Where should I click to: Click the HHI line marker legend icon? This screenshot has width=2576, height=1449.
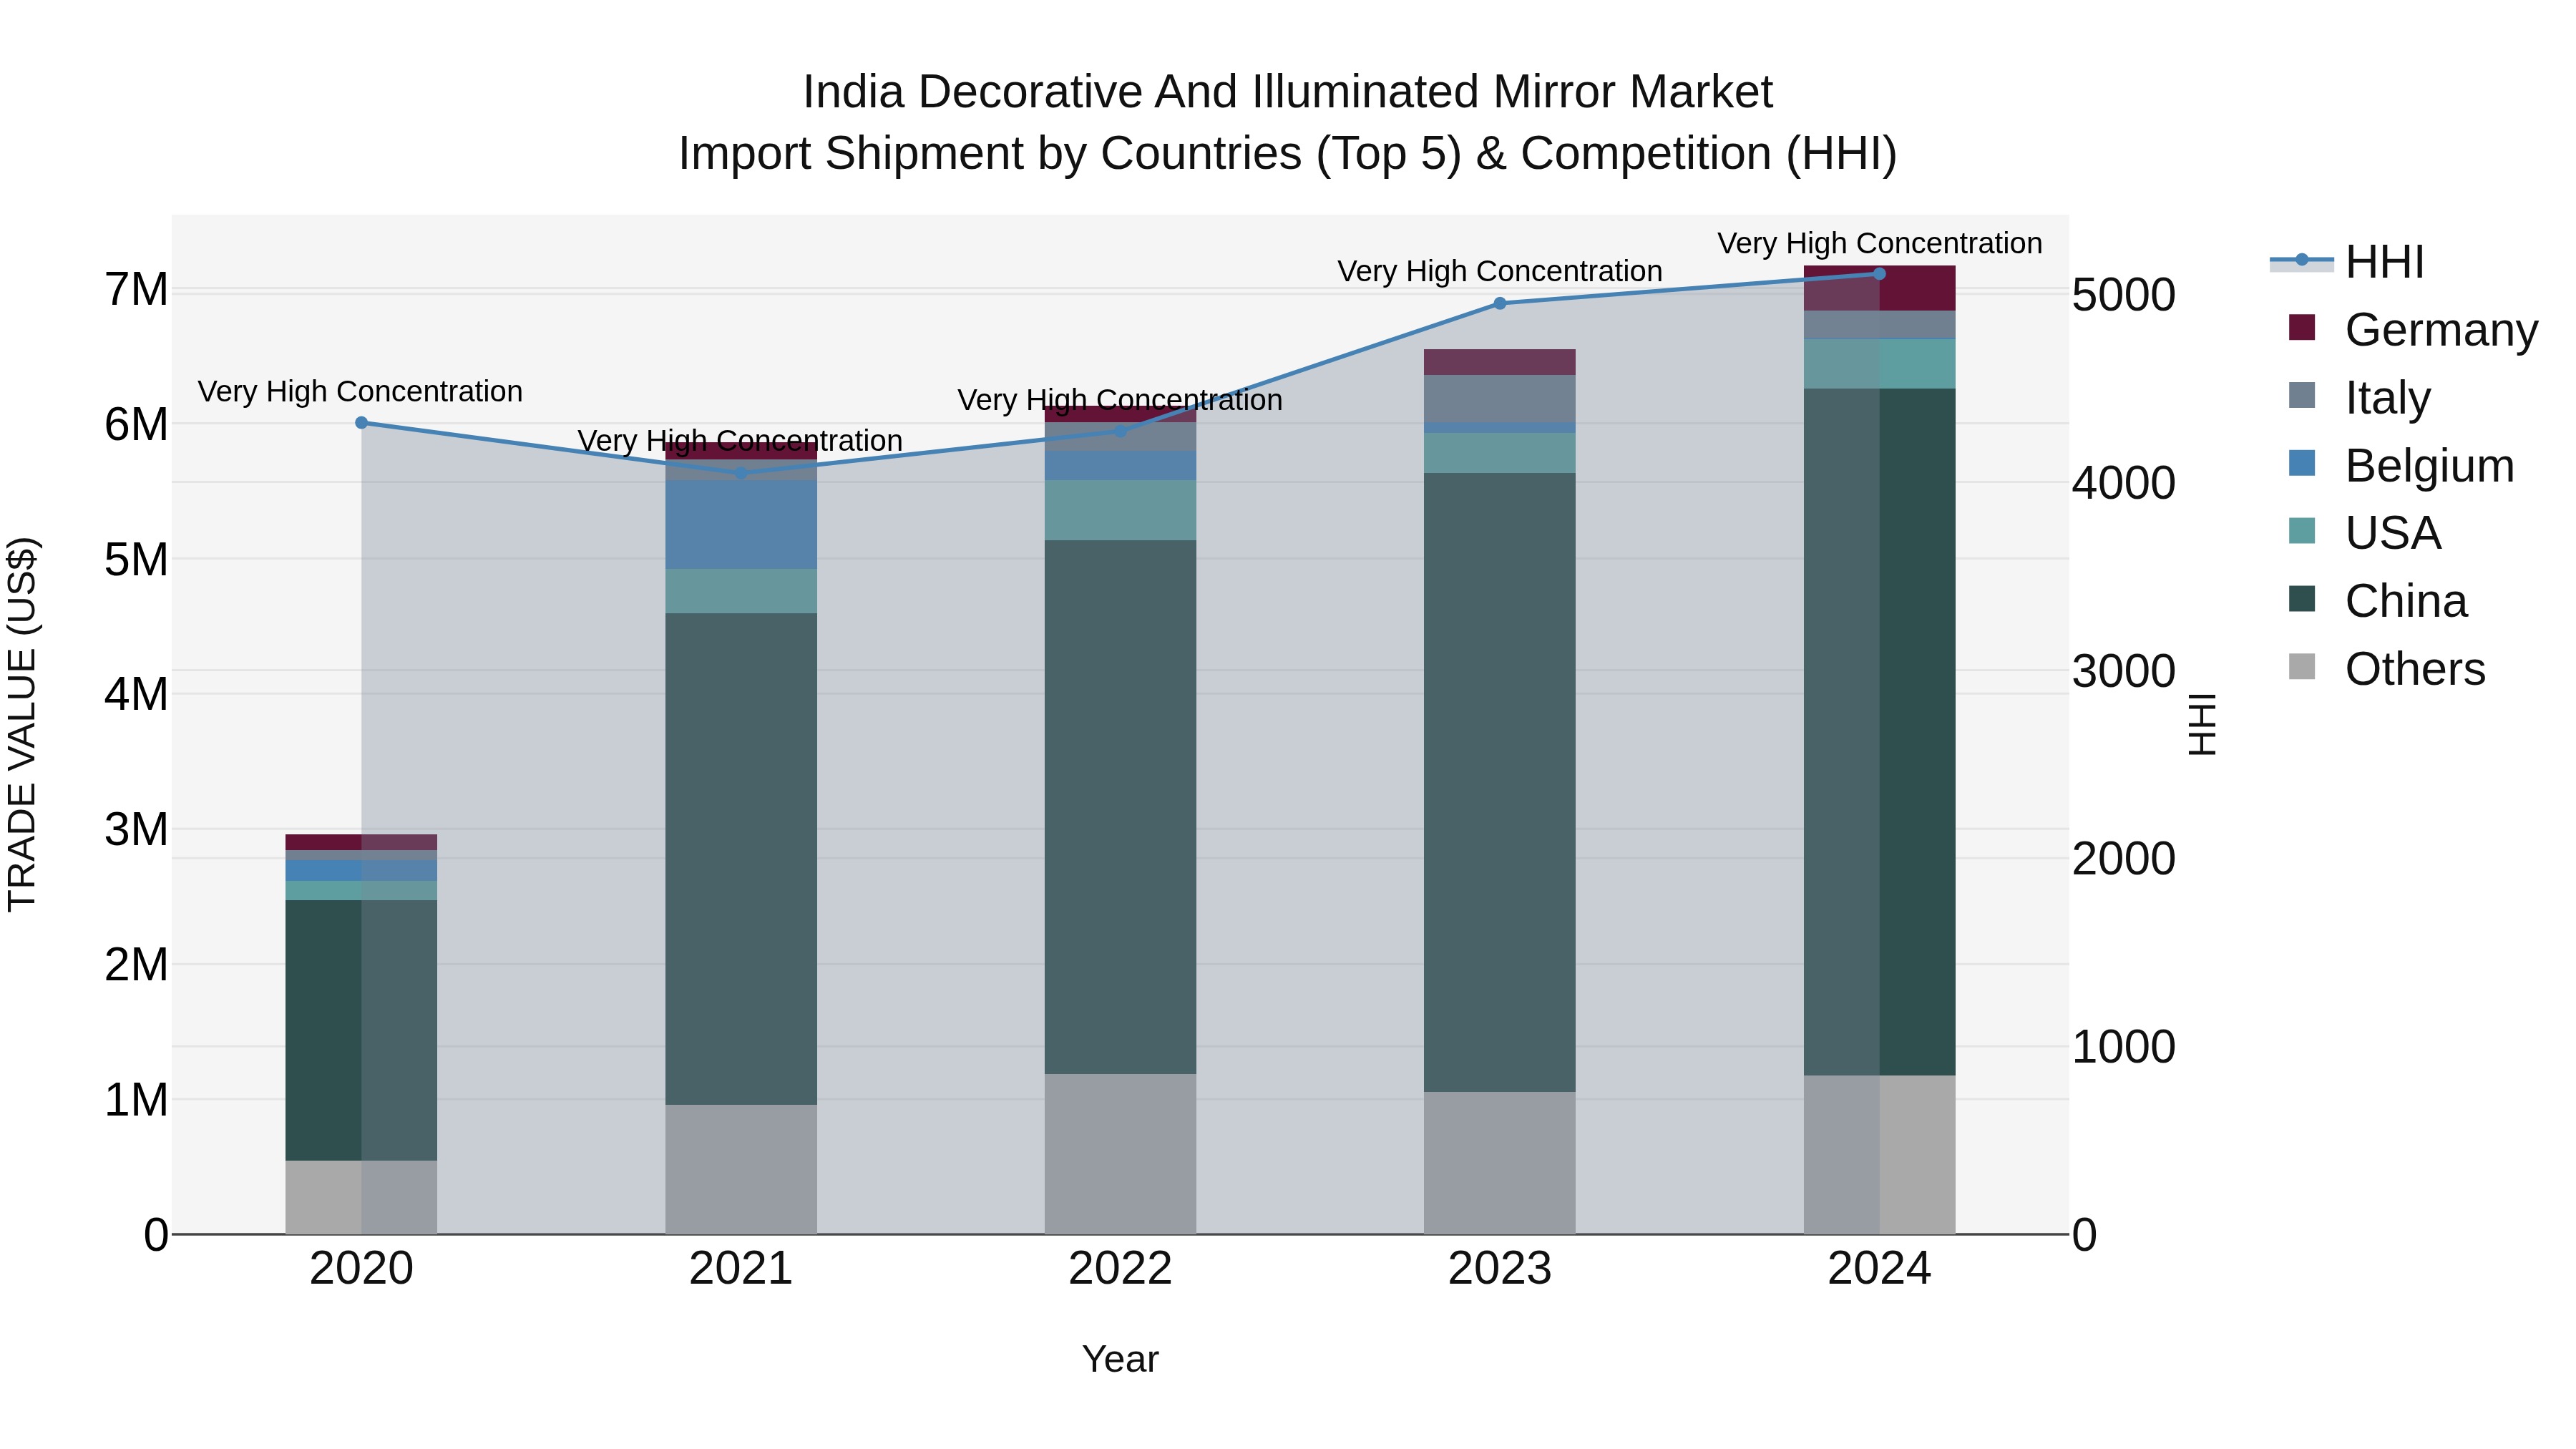[x=2302, y=260]
